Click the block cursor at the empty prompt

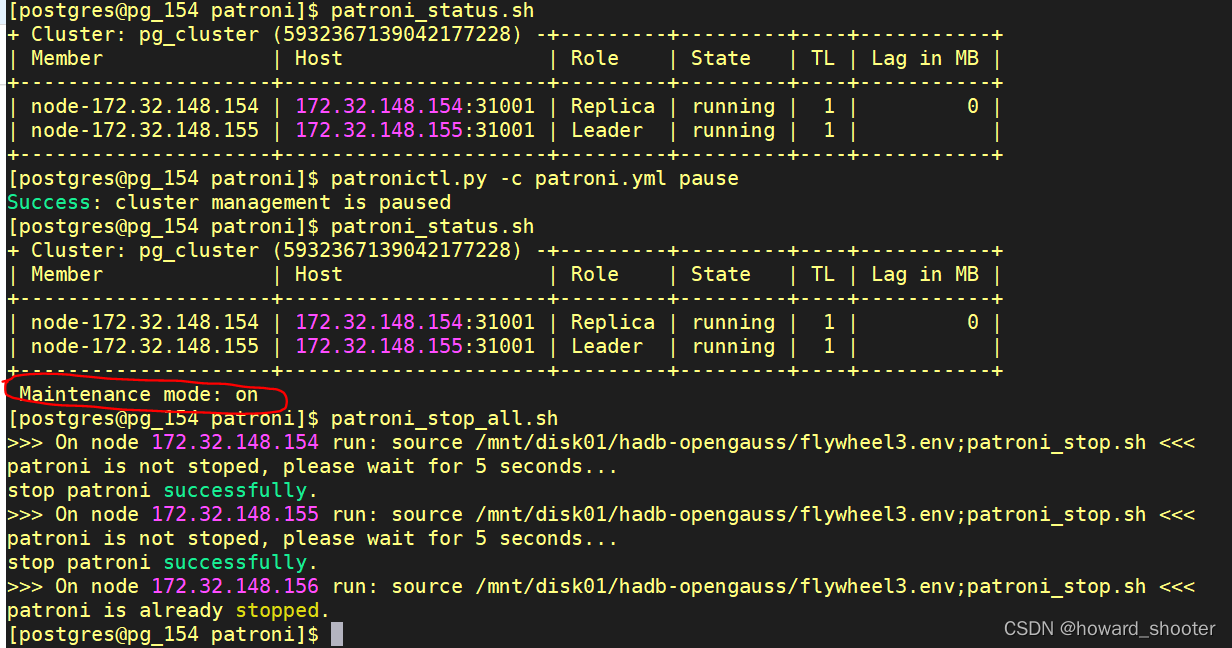tap(337, 635)
